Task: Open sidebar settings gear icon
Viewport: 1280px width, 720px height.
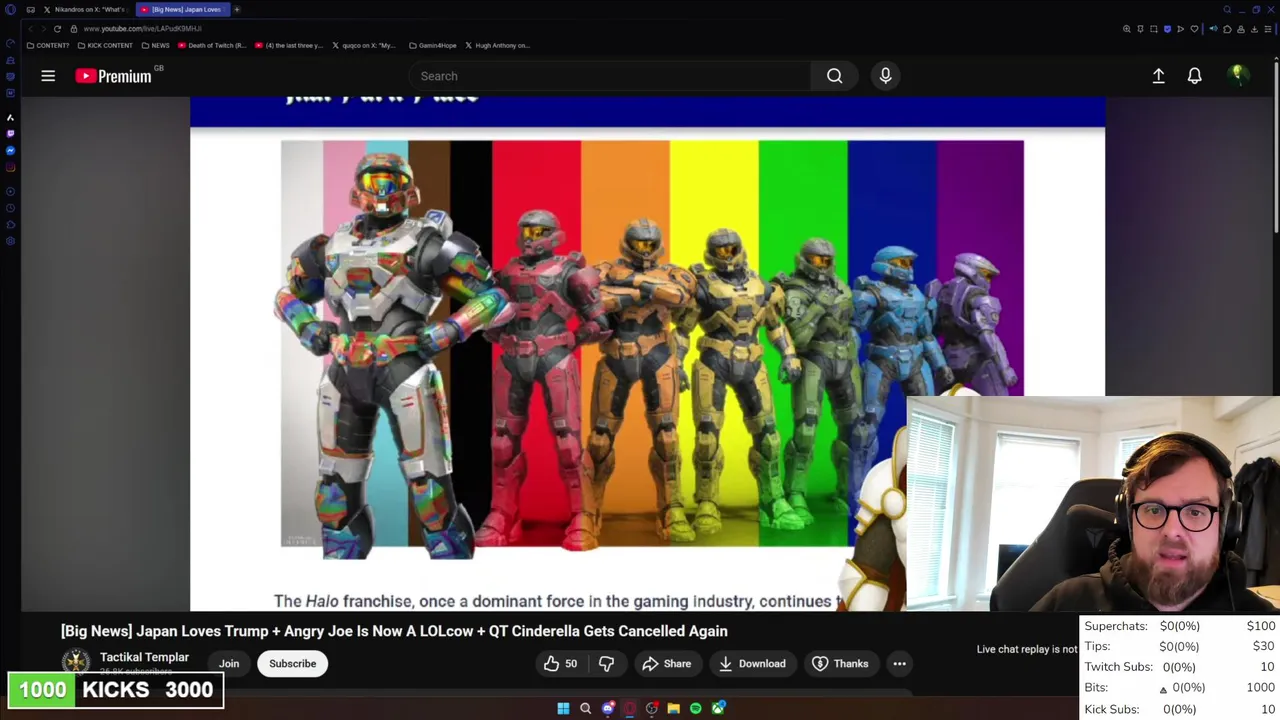Action: pyautogui.click(x=10, y=240)
